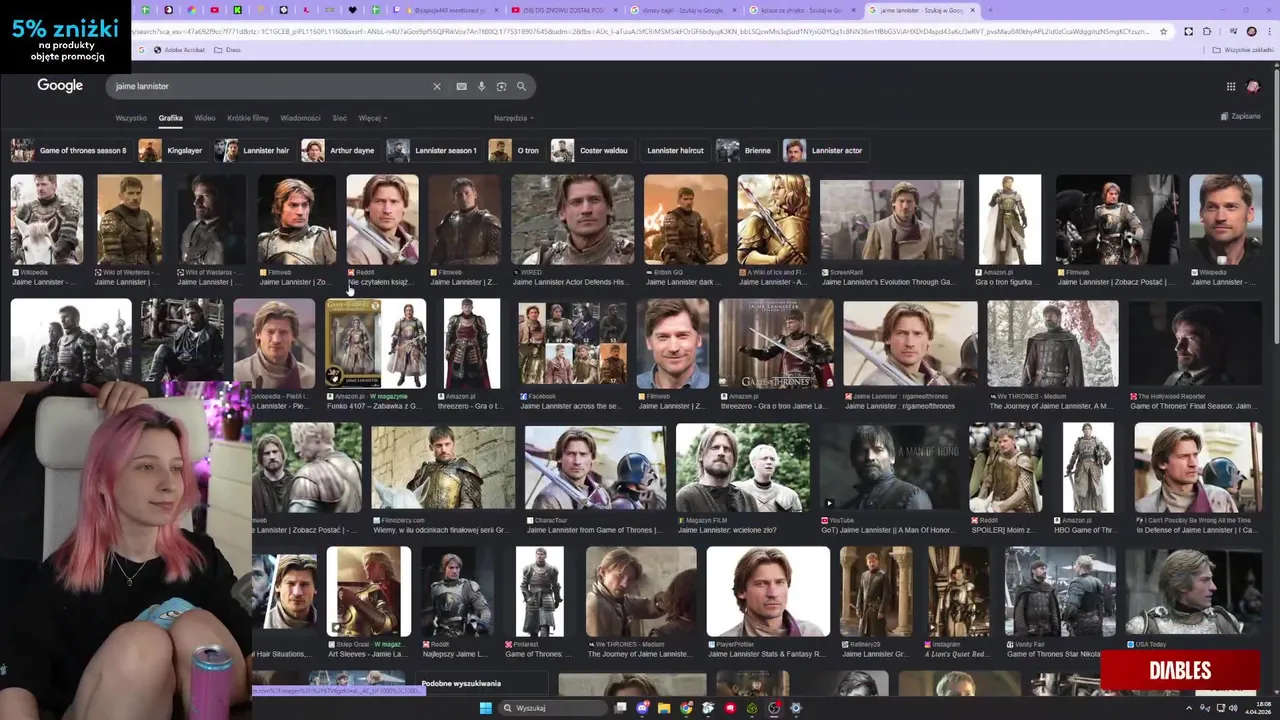Select the Kingslayer filter chip
This screenshot has height=720, width=1280.
pyautogui.click(x=171, y=150)
